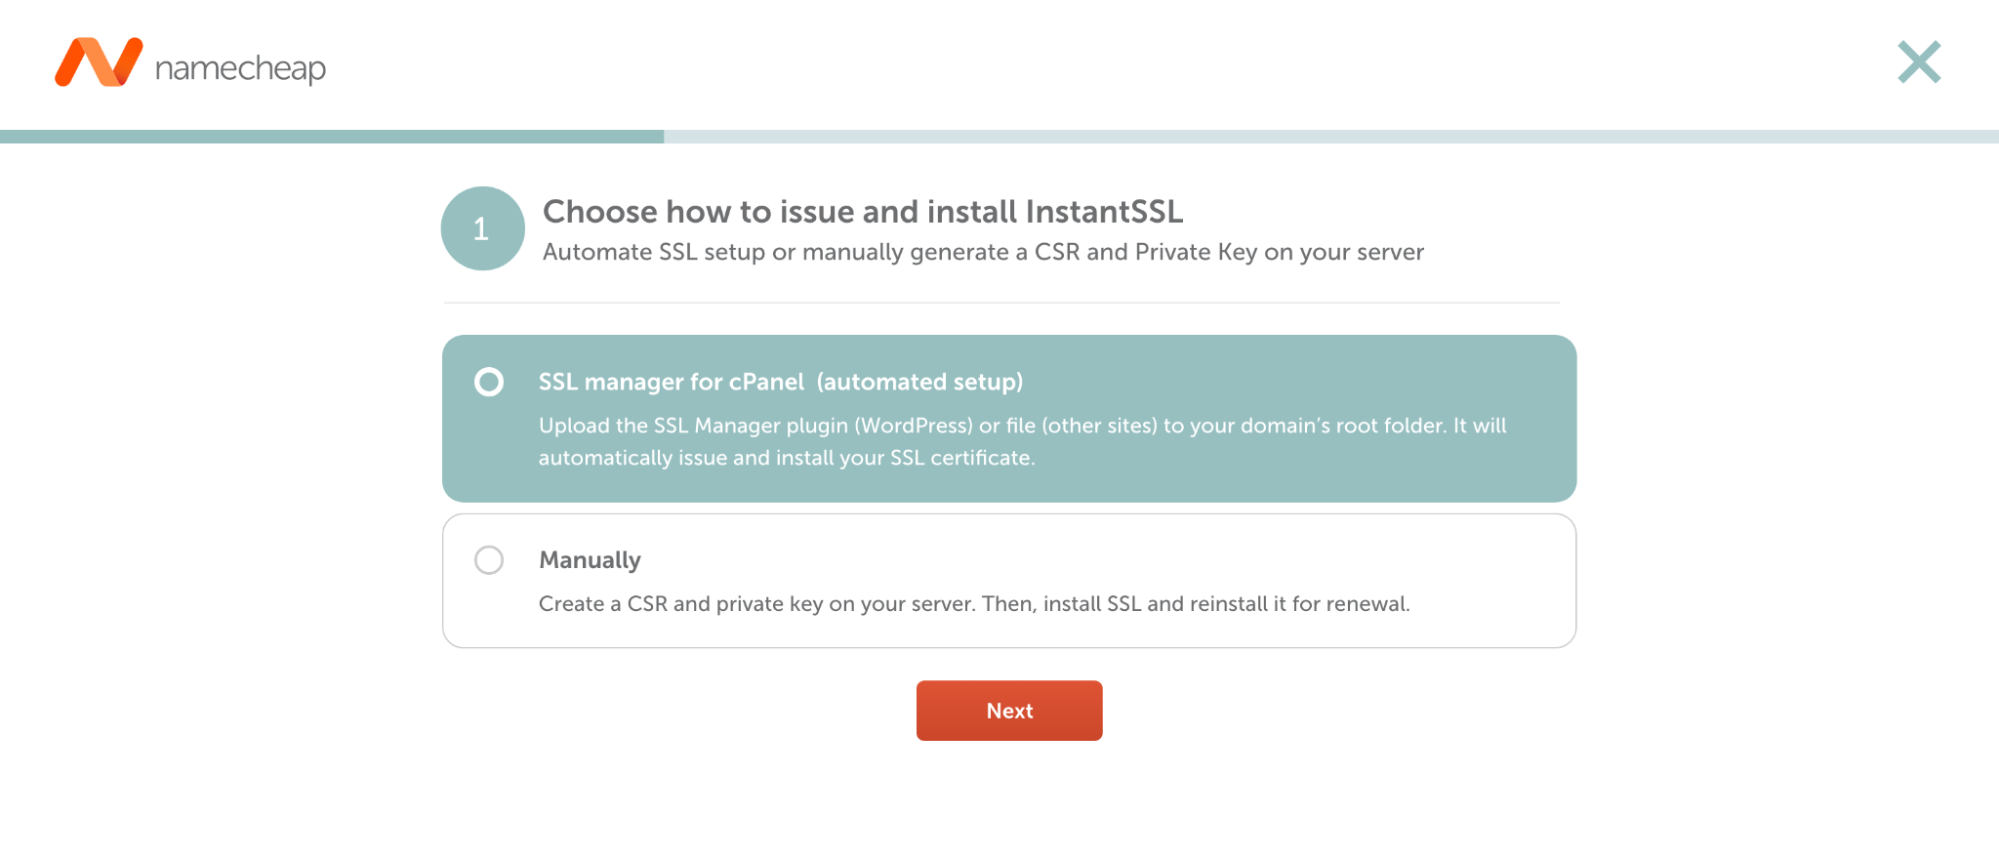1999x859 pixels.
Task: Click the orange Namecheap N logo icon
Action: click(x=98, y=62)
